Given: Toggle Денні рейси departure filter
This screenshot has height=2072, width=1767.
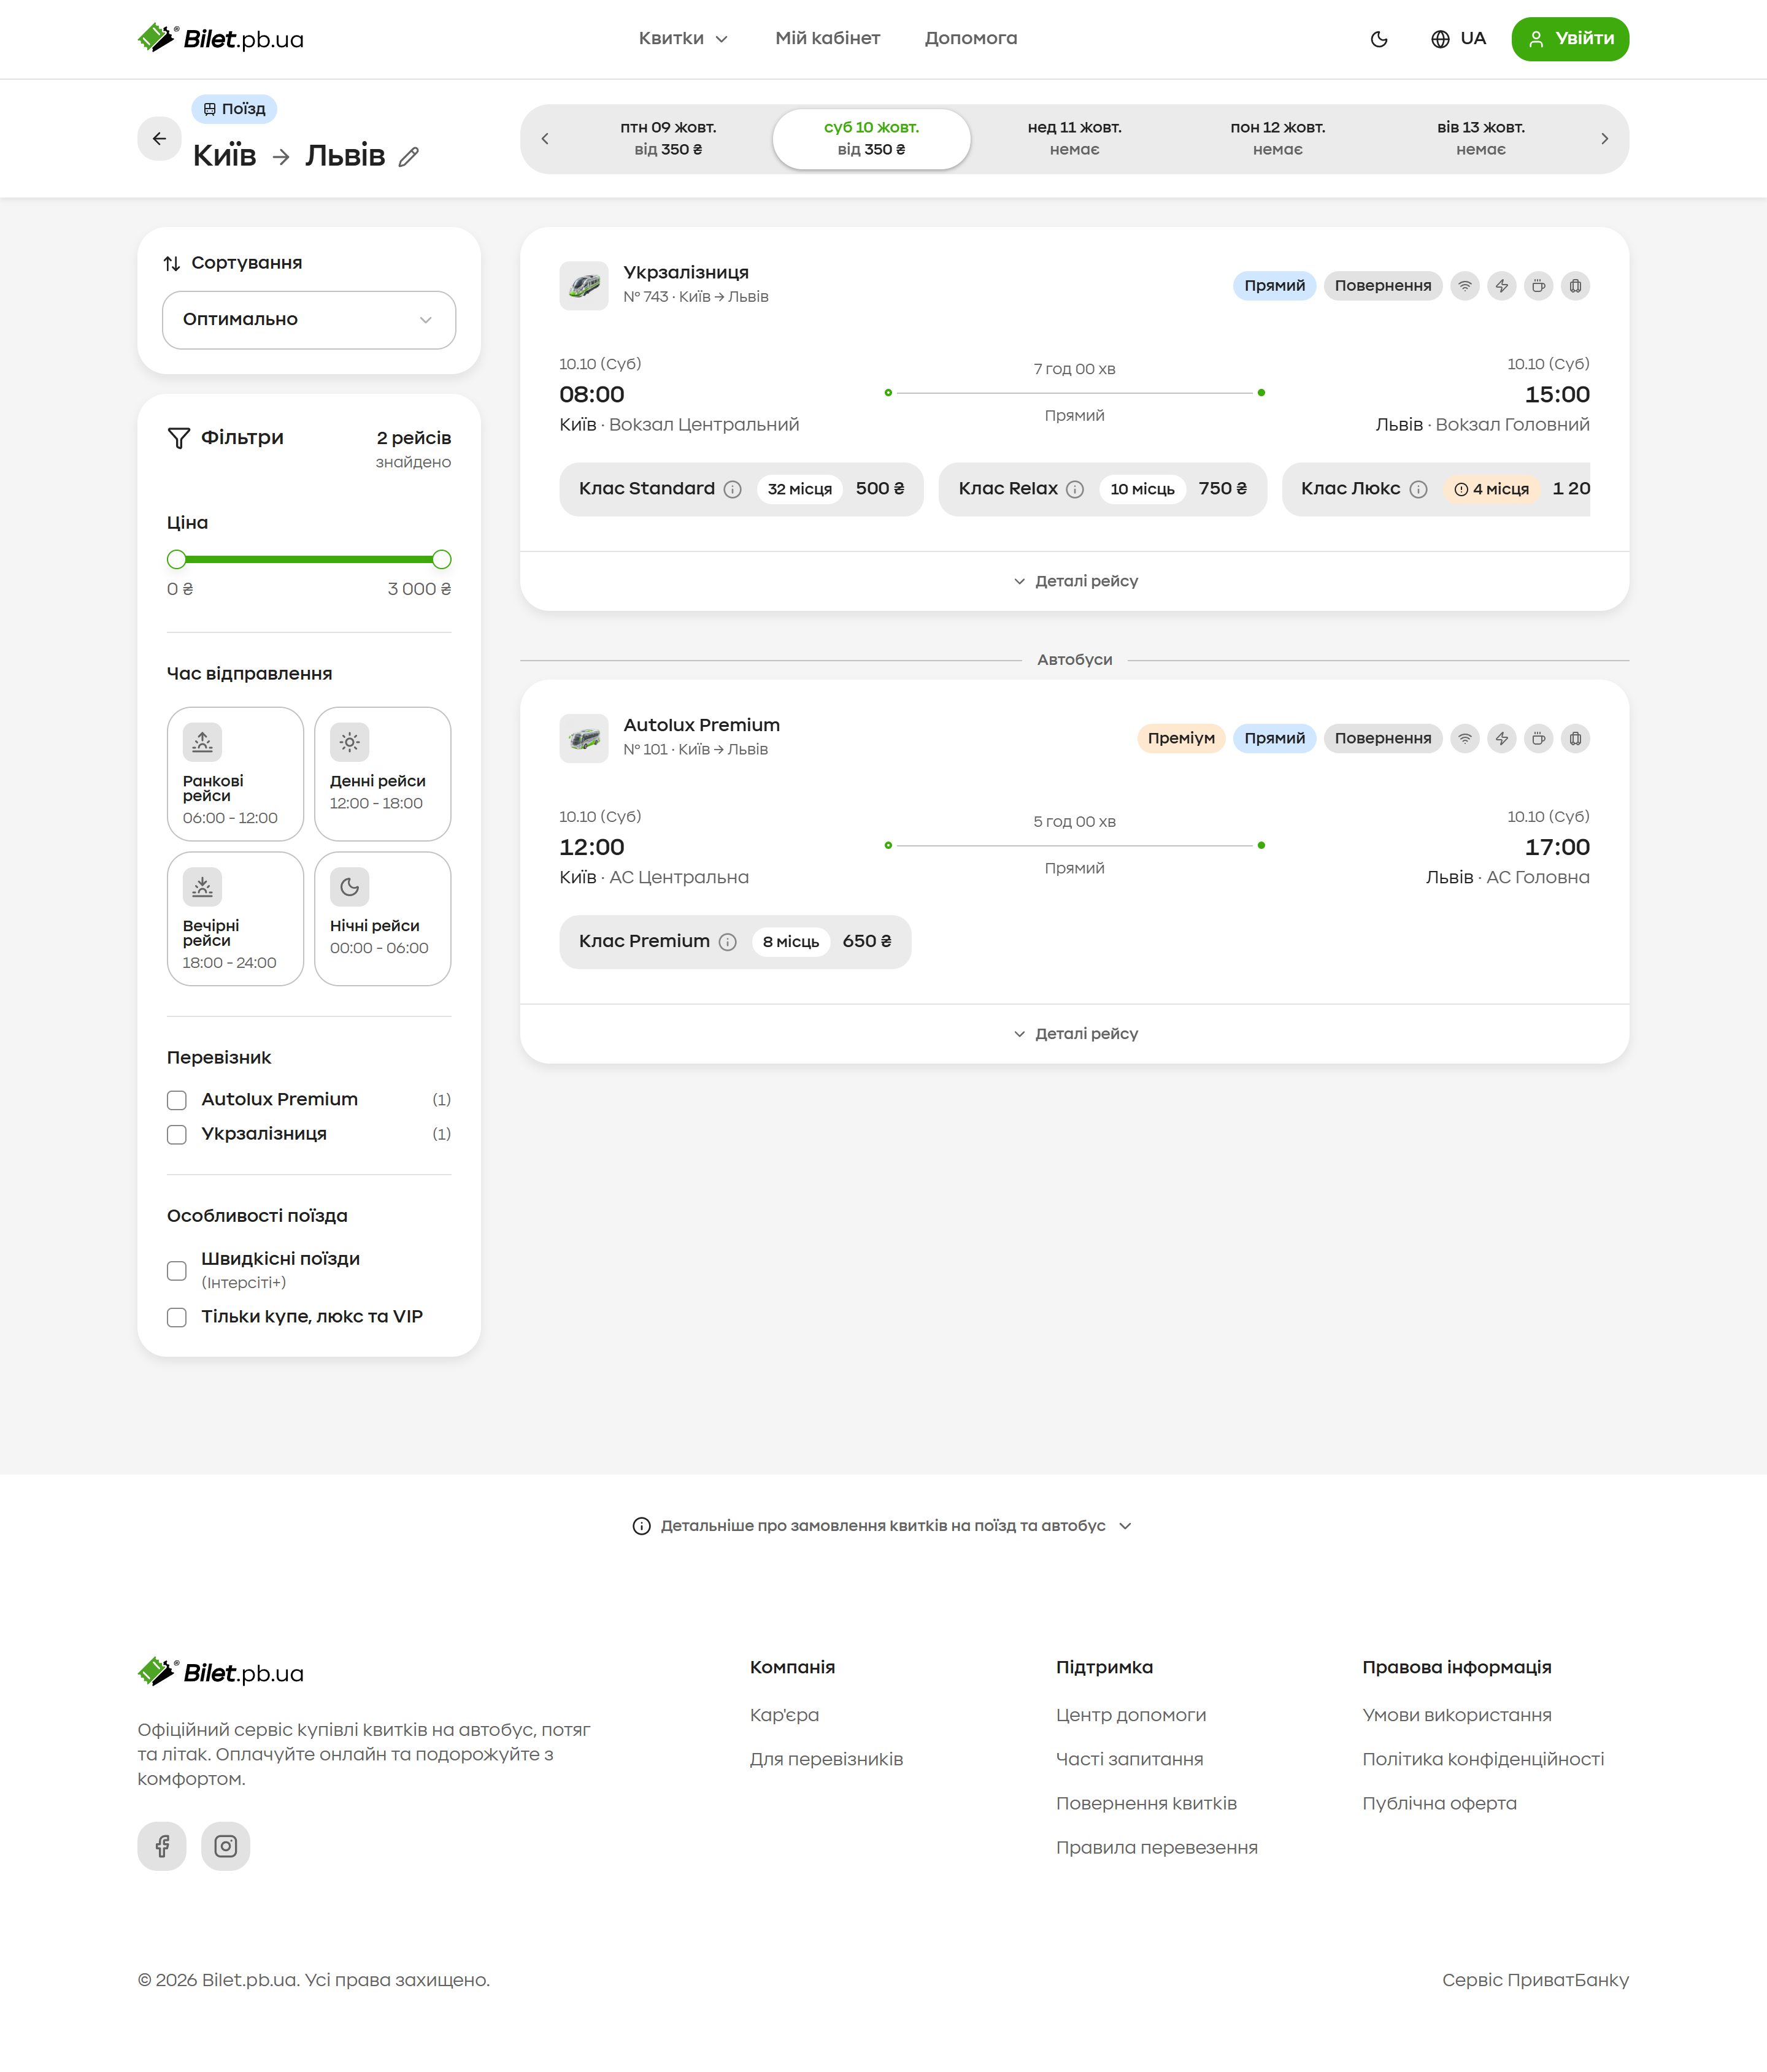Looking at the screenshot, I should (382, 774).
